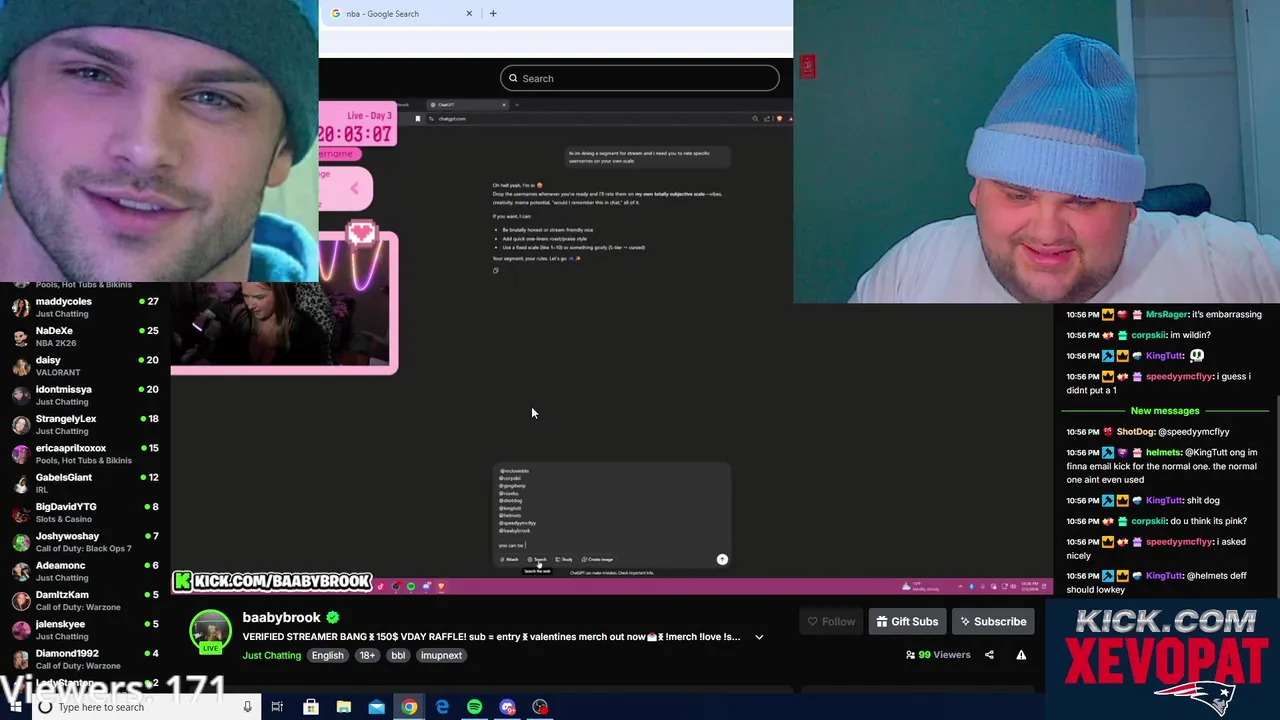Close the 'nba - Google Search' tab

click(469, 13)
